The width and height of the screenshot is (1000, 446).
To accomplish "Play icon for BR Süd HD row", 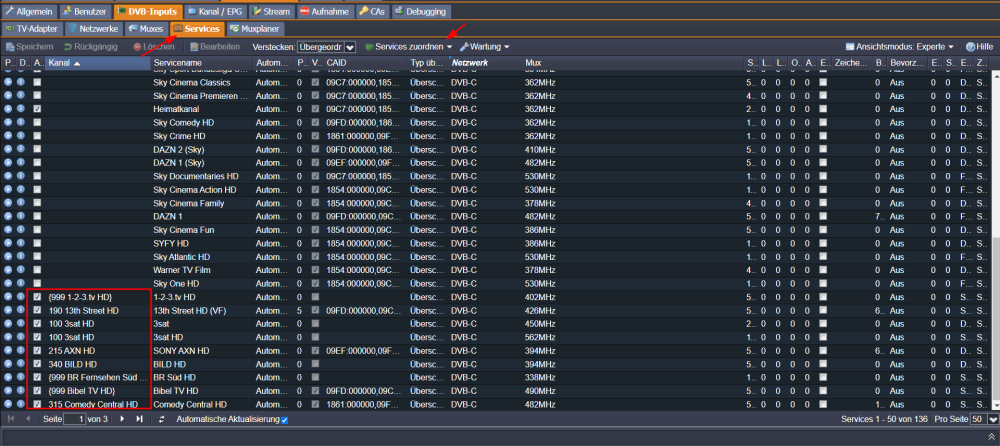I will 8,377.
